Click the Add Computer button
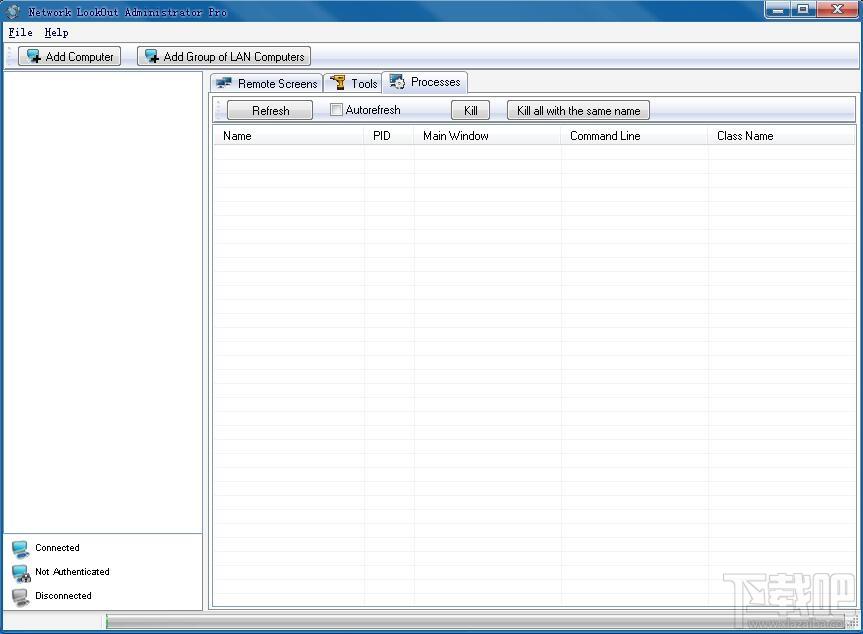 (69, 56)
